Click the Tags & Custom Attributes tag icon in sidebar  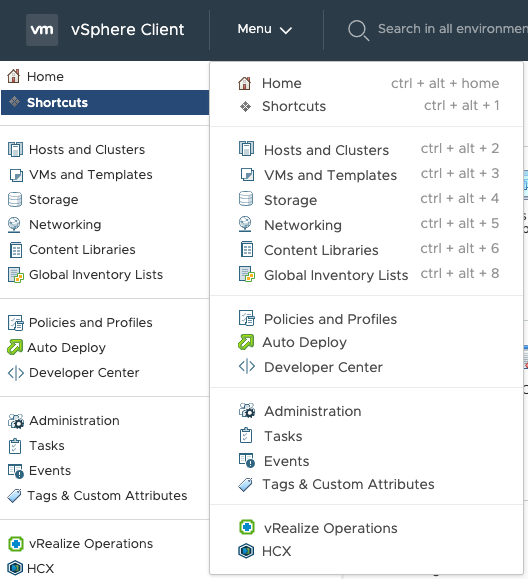pyautogui.click(x=15, y=496)
